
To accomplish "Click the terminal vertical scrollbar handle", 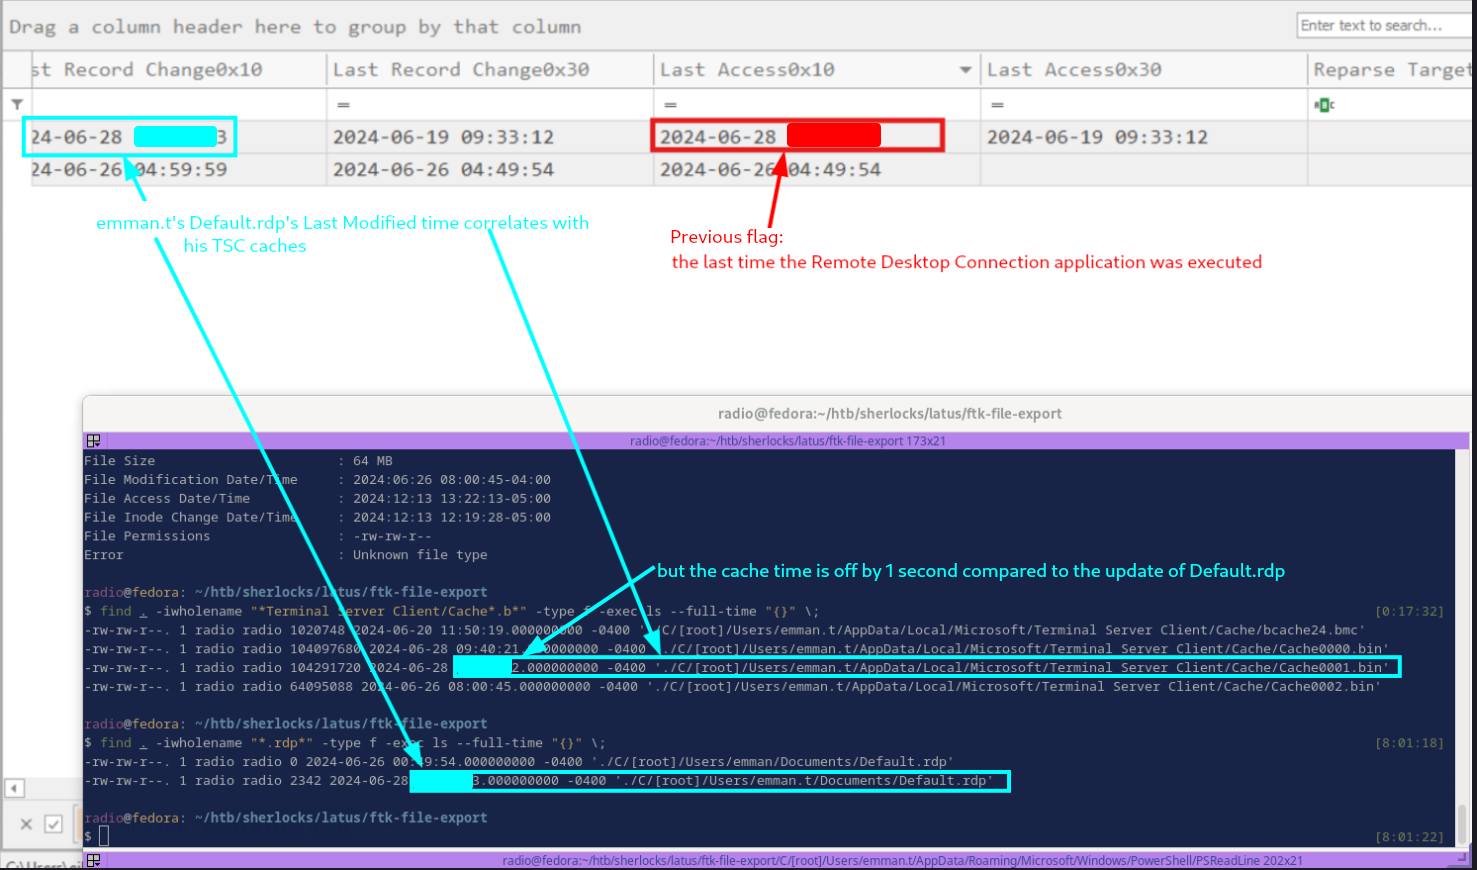I will (1462, 824).
